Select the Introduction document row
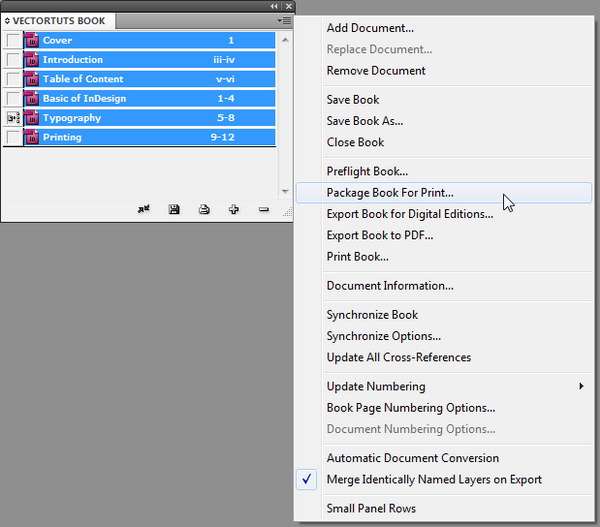 tap(149, 60)
